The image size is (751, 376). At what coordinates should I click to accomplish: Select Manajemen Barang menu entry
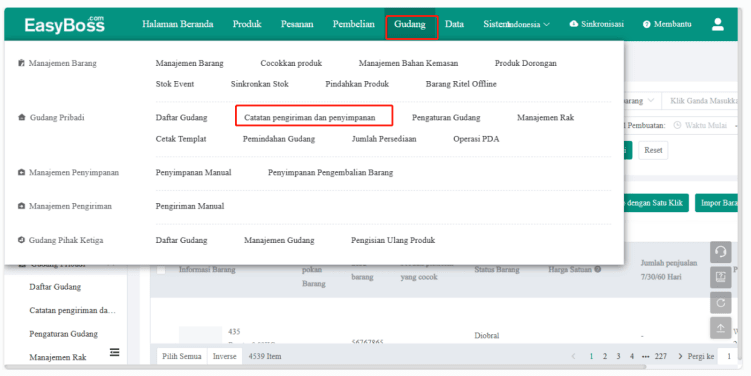(x=190, y=63)
